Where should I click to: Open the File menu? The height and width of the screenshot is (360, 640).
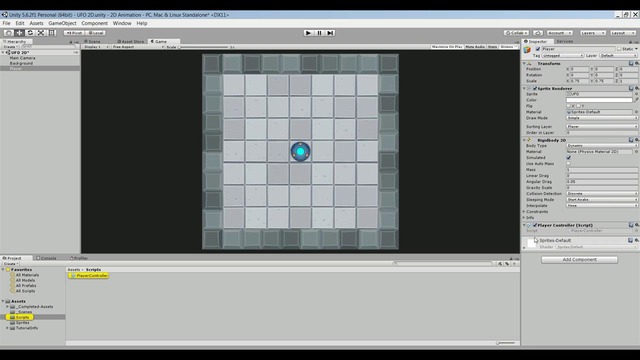click(7, 23)
